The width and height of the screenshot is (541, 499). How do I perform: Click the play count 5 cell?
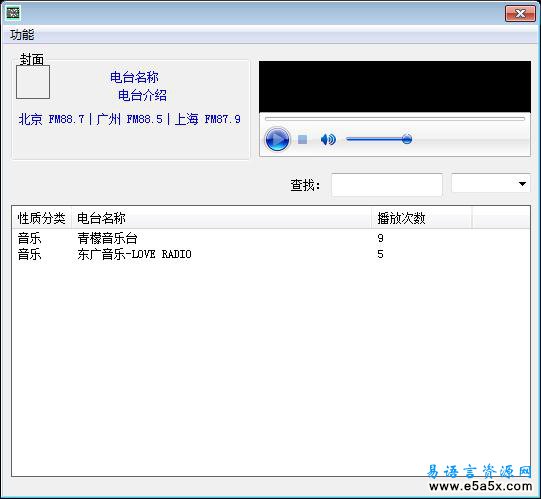coord(380,254)
